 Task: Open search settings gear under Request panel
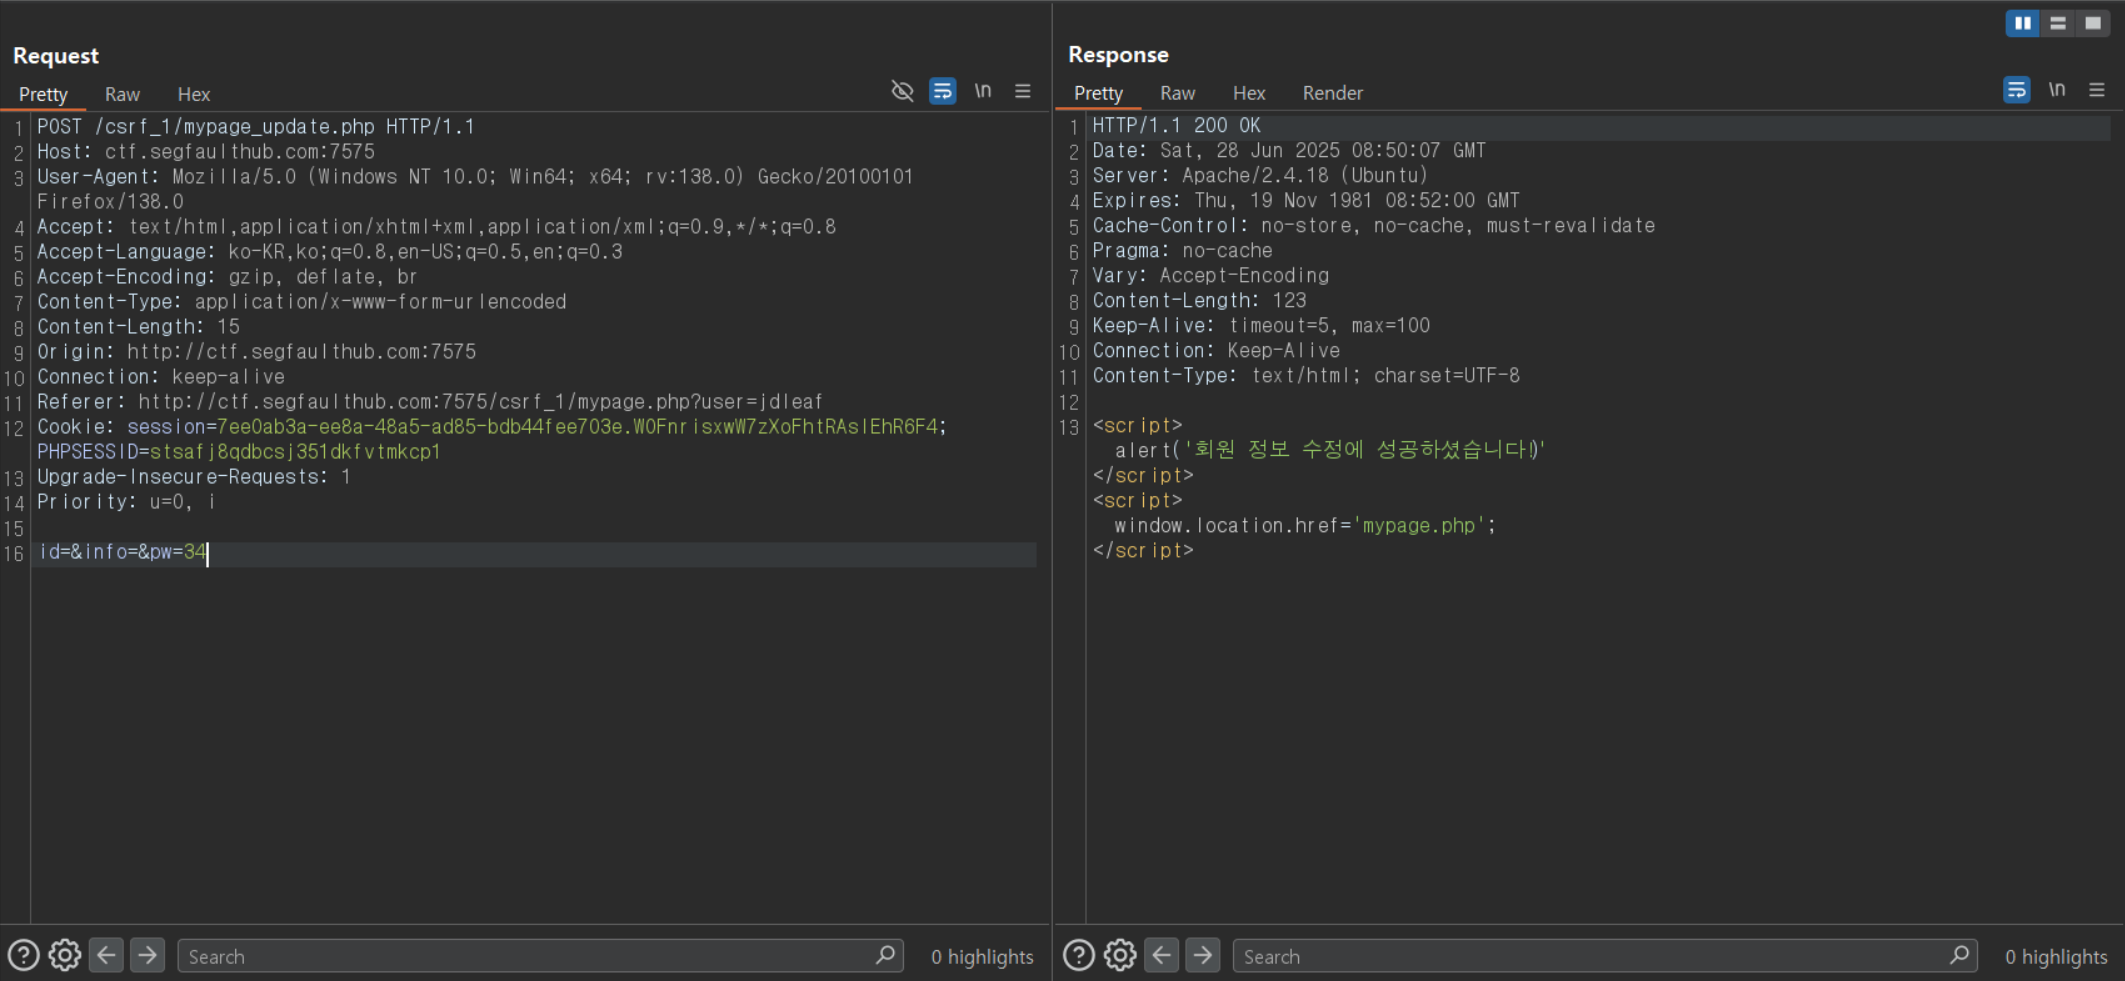(x=65, y=955)
